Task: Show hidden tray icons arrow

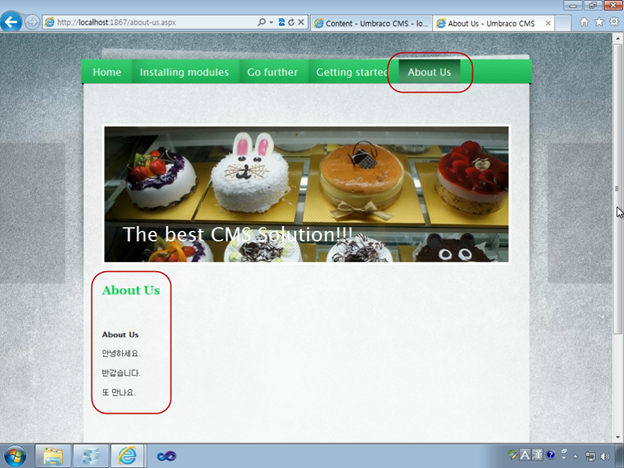Action: [575, 456]
